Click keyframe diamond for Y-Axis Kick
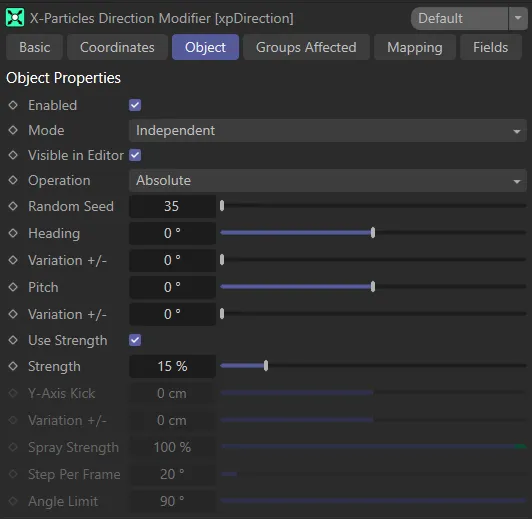 coord(13,393)
